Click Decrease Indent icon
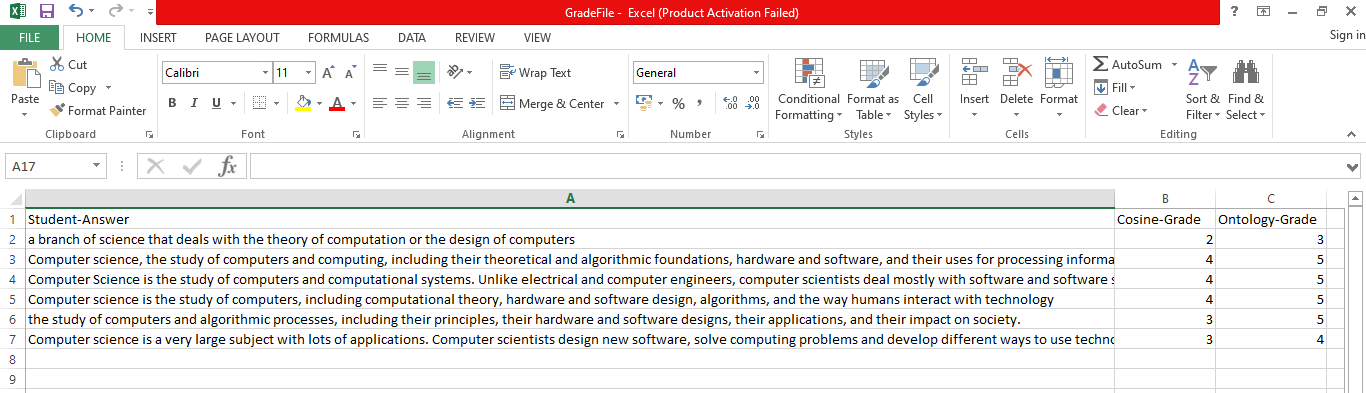 (x=455, y=103)
